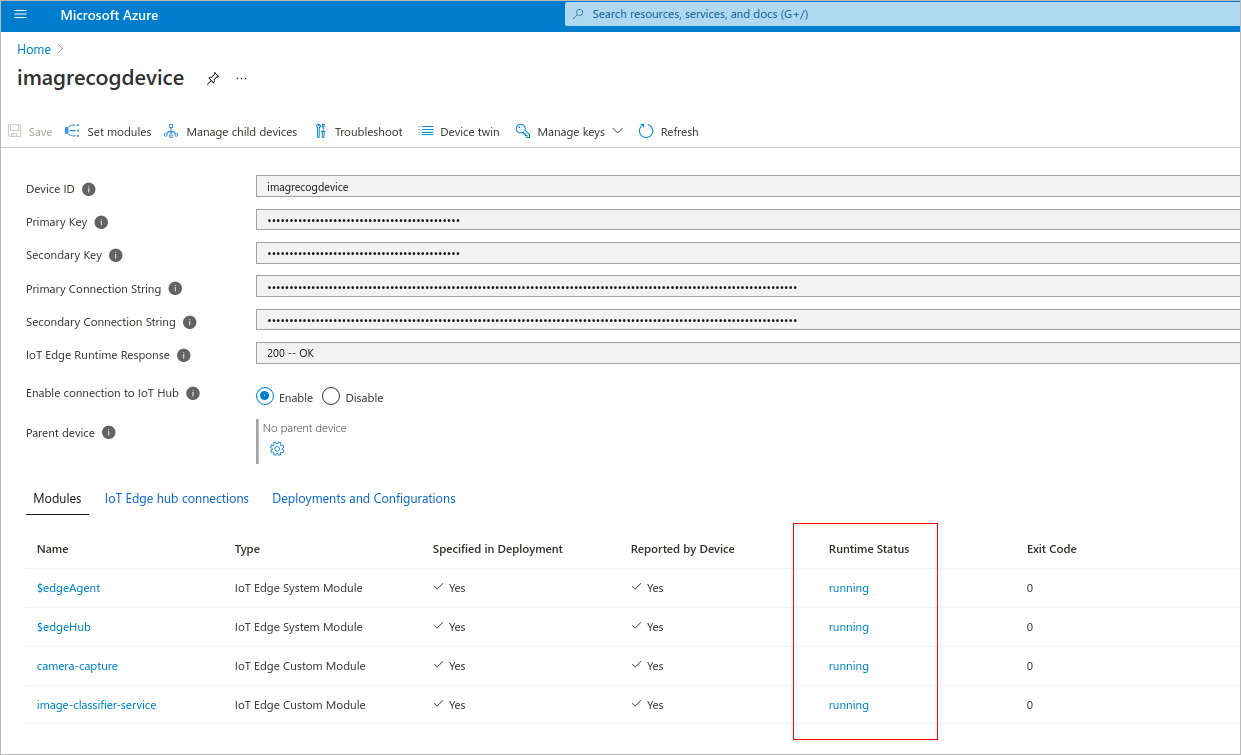
Task: View running status of camera-capture
Action: [849, 666]
